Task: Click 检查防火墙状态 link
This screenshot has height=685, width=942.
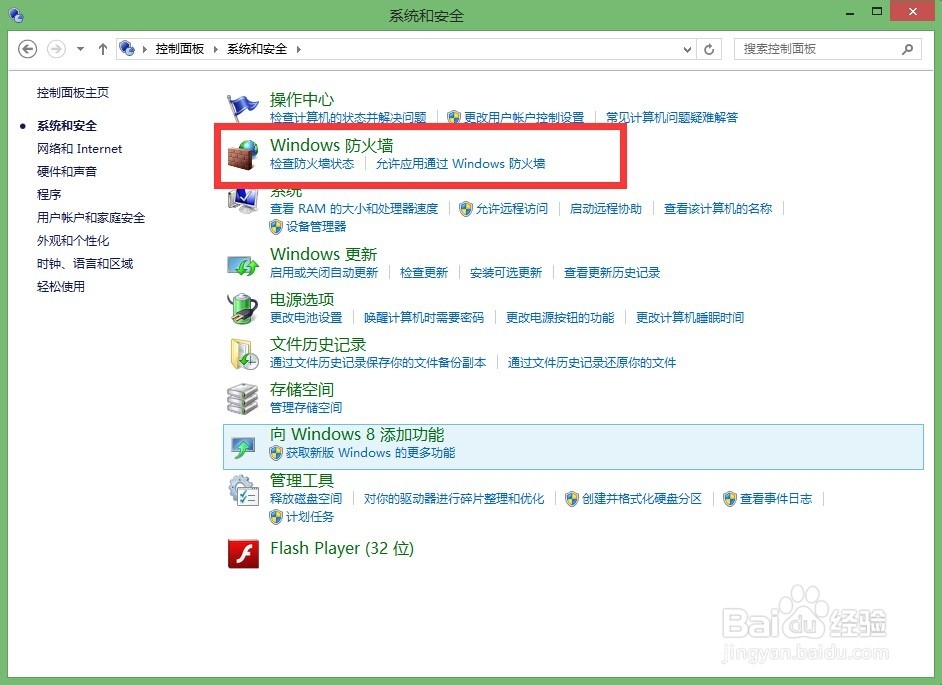Action: pos(312,163)
